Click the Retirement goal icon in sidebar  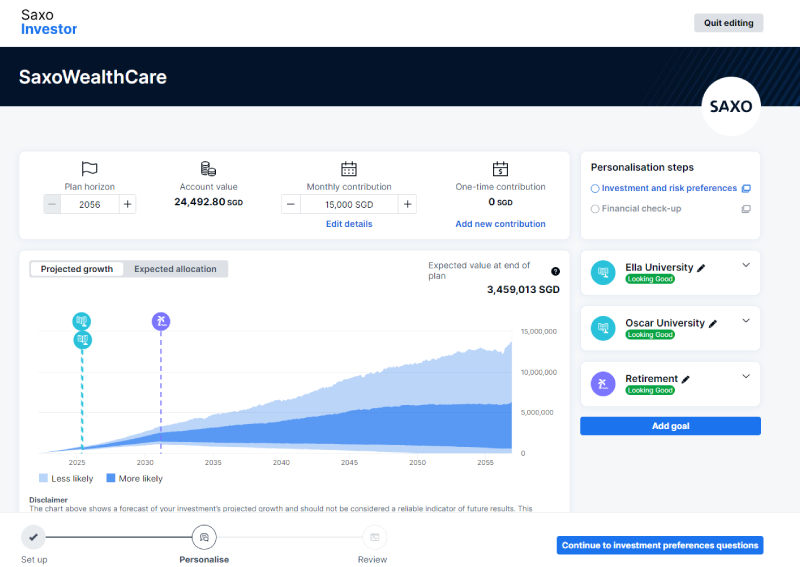tap(602, 383)
